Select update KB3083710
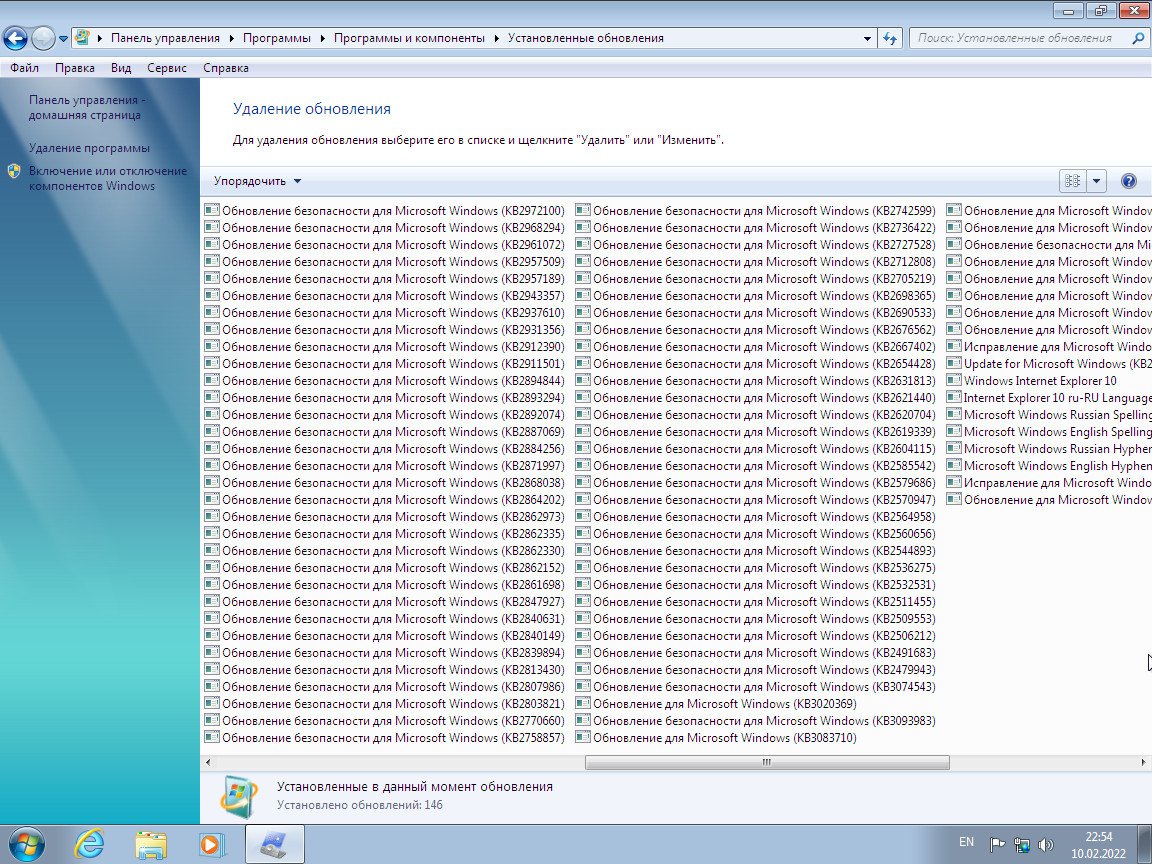The height and width of the screenshot is (864, 1152). [x=716, y=738]
